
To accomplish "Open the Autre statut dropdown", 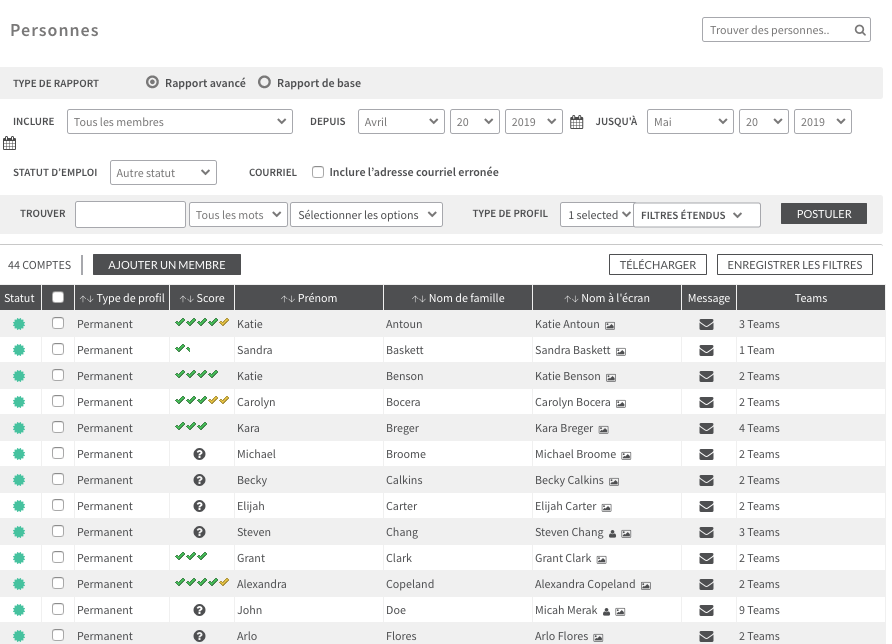I will (163, 173).
